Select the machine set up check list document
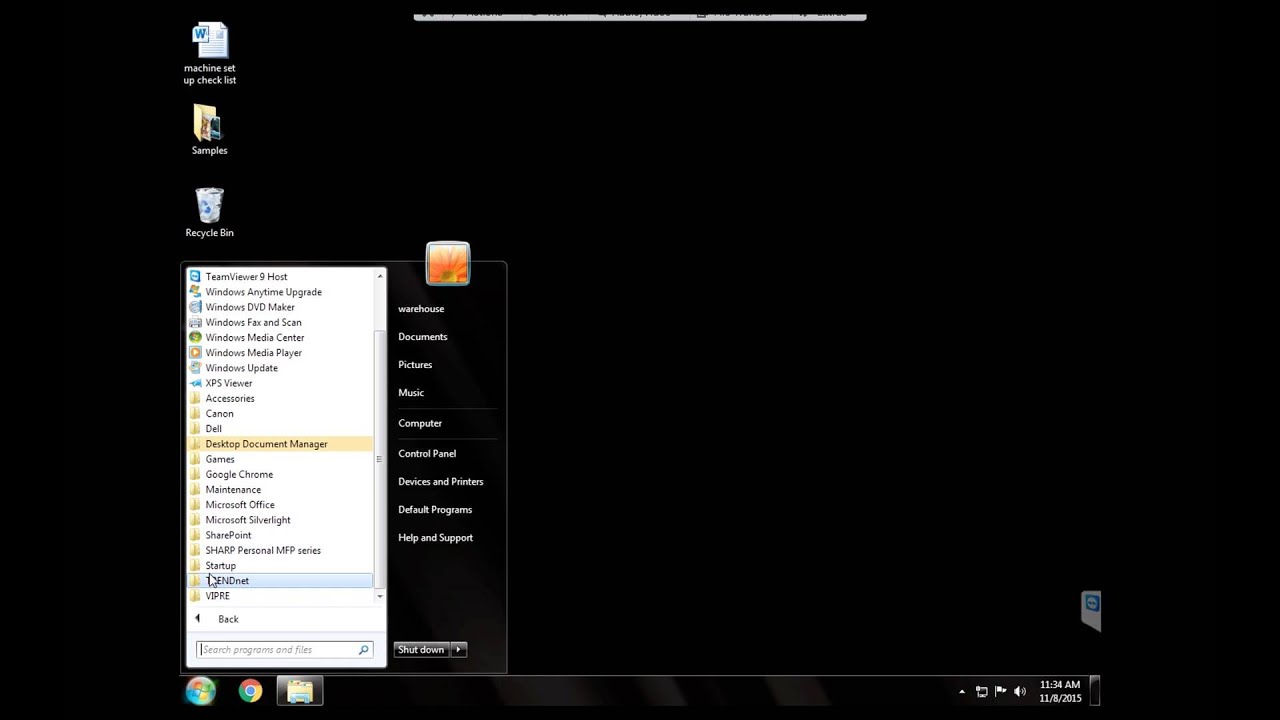This screenshot has height=720, width=1280. tap(210, 54)
